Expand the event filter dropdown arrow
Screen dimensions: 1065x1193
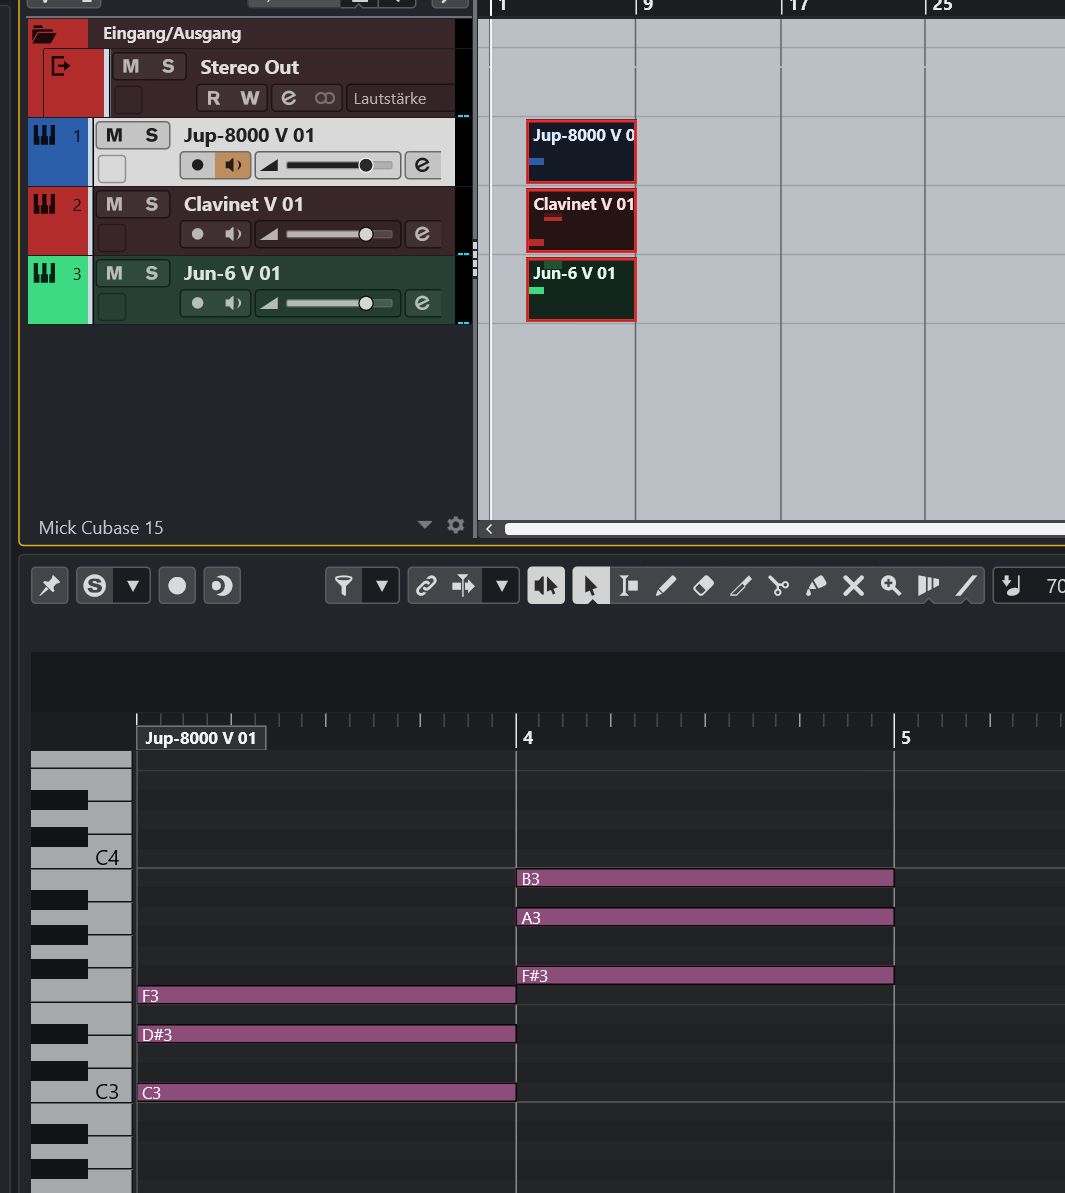pyautogui.click(x=381, y=586)
